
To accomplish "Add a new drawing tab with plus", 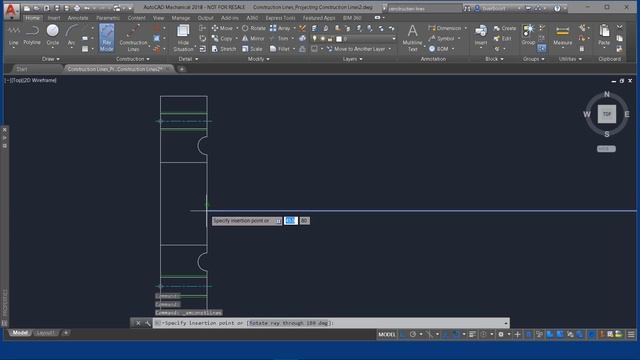I will pos(182,69).
